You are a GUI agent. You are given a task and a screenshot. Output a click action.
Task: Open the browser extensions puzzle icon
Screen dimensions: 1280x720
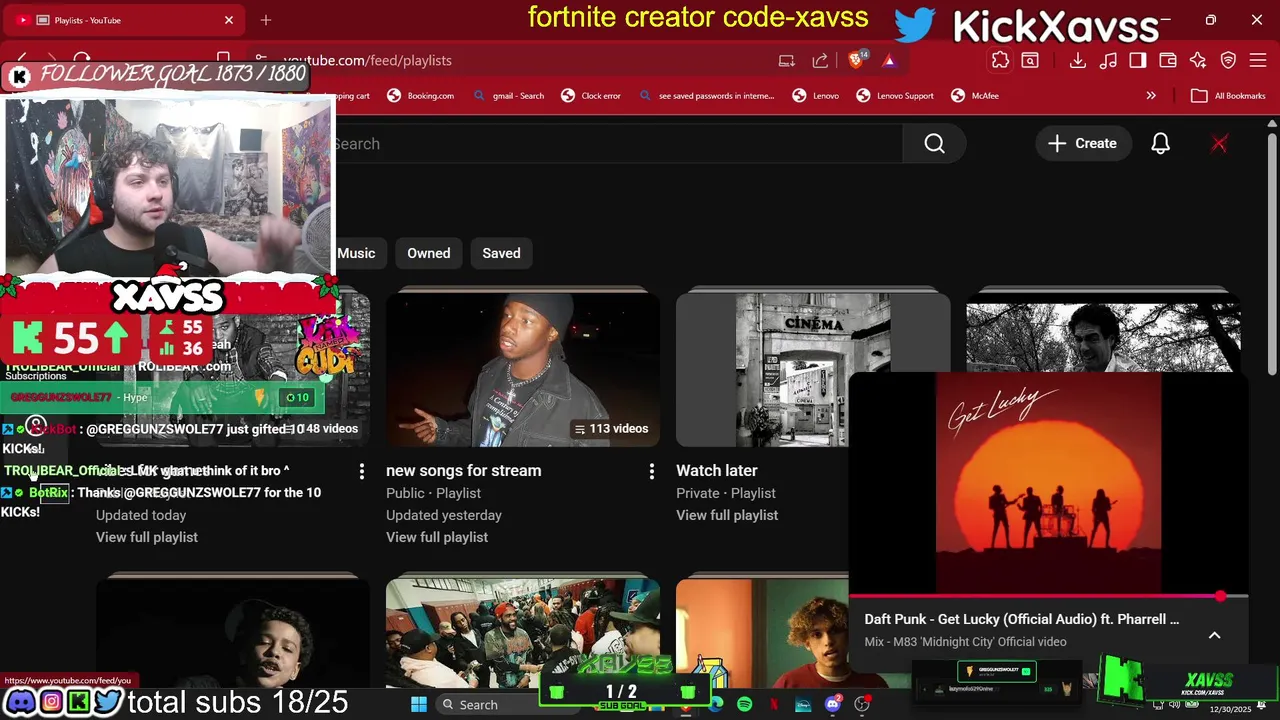1000,61
